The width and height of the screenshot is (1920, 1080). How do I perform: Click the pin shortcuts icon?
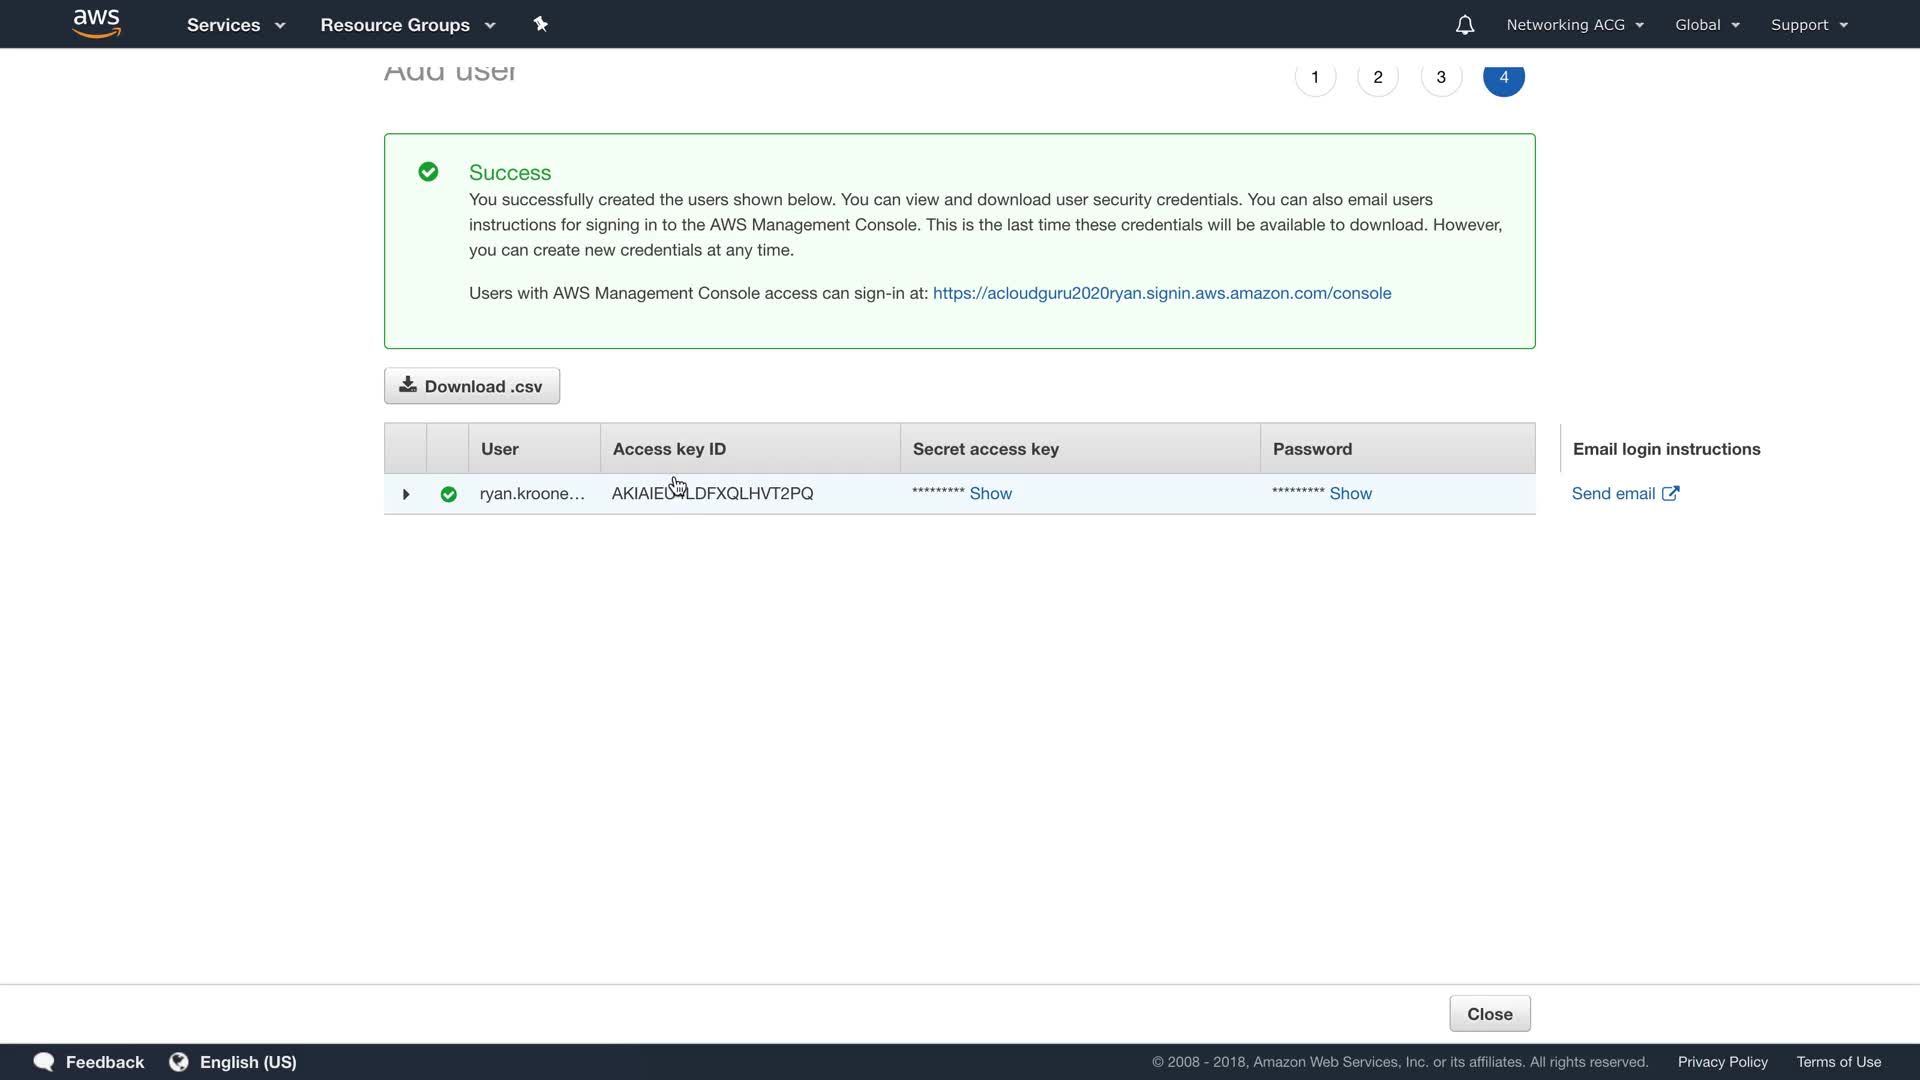[541, 24]
